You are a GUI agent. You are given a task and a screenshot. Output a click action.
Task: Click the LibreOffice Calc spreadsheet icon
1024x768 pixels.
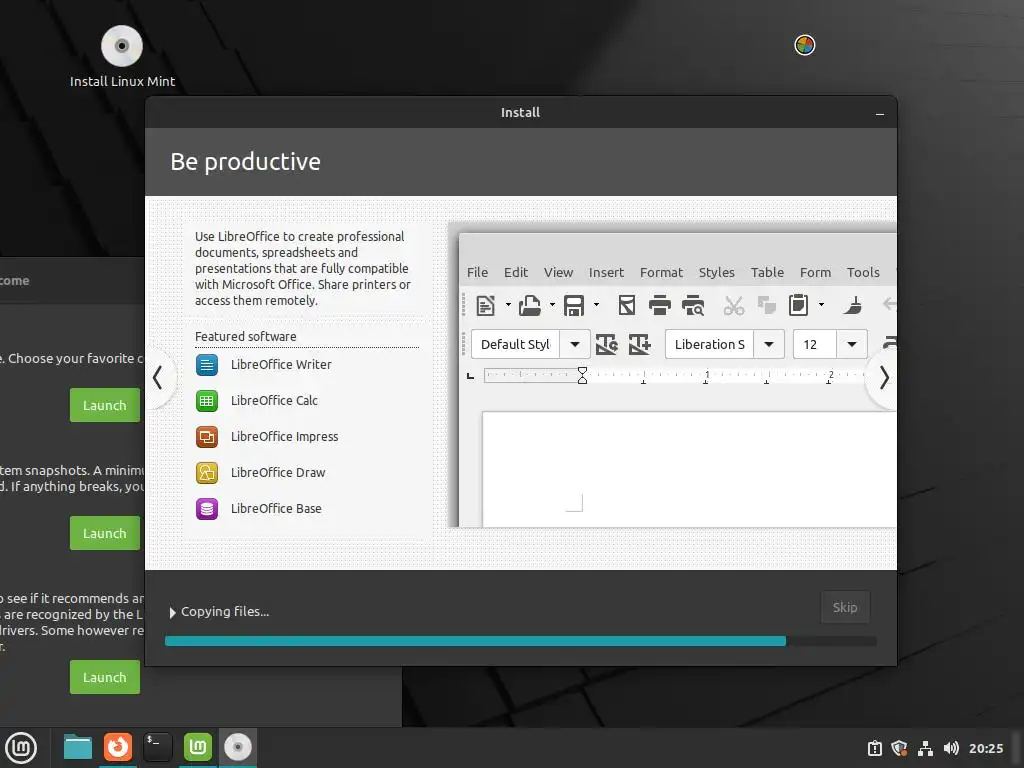coord(207,400)
